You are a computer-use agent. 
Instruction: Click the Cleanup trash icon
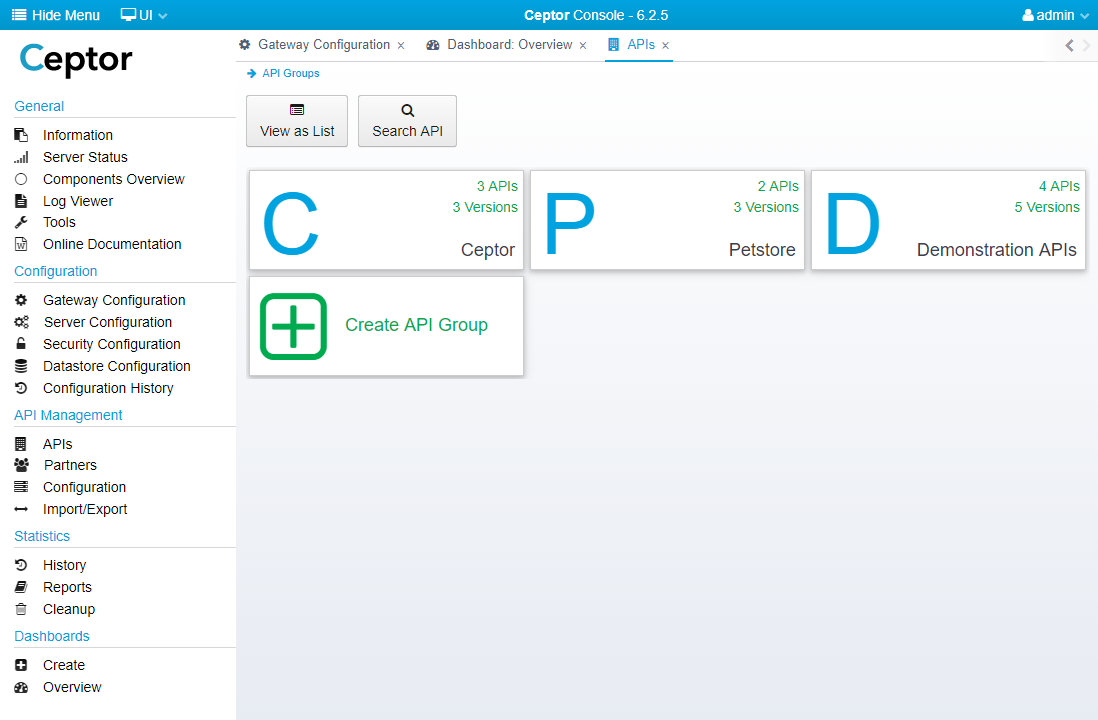click(x=21, y=609)
